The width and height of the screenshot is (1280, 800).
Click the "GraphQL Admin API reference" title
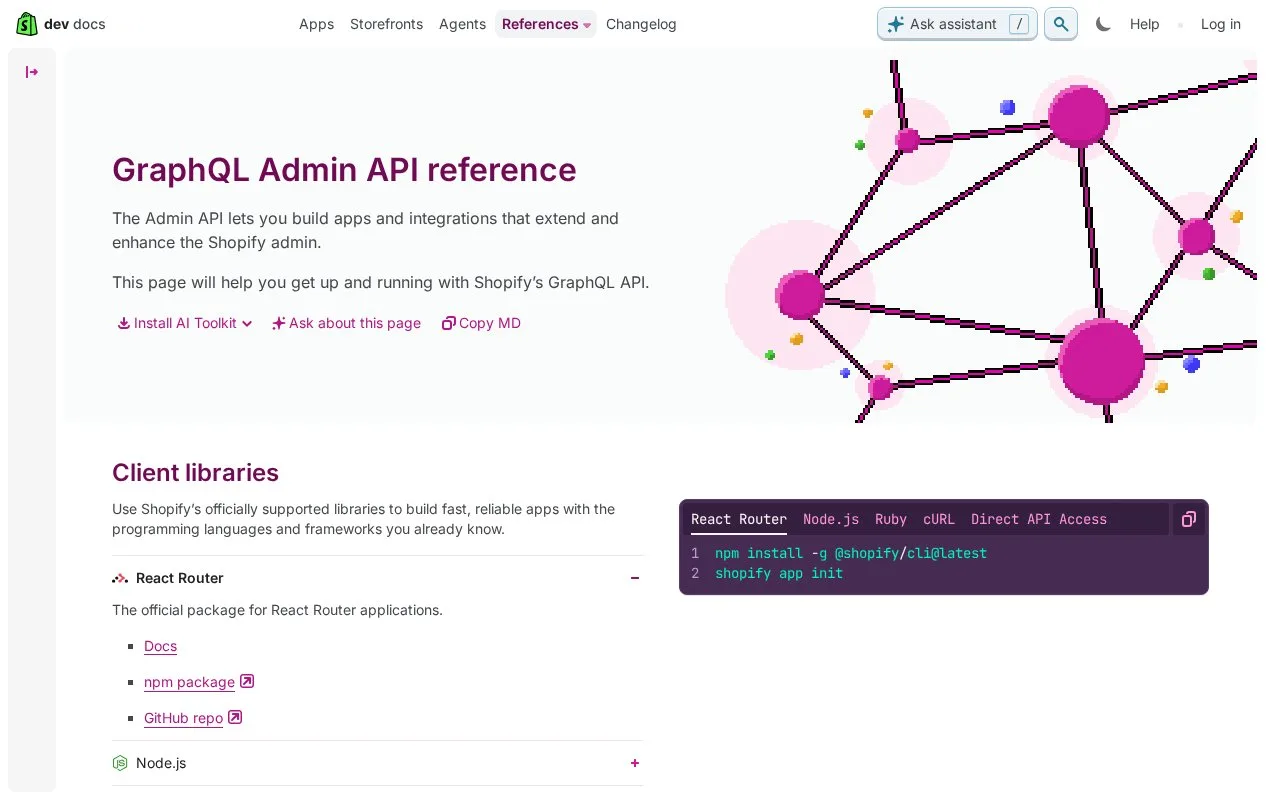[x=344, y=169]
